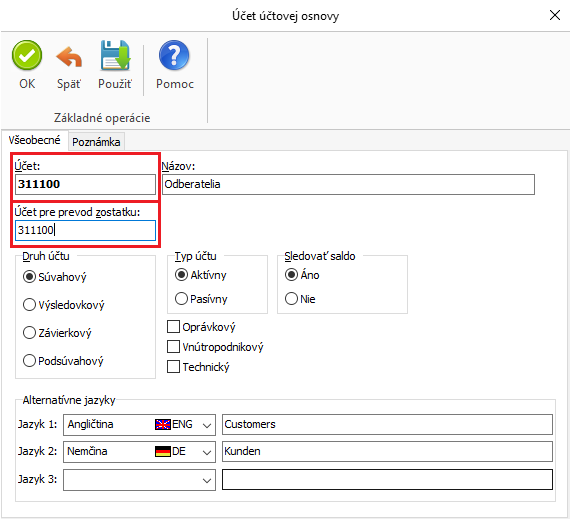
Task: Confirm with the green OK checkmark icon
Action: [27, 56]
